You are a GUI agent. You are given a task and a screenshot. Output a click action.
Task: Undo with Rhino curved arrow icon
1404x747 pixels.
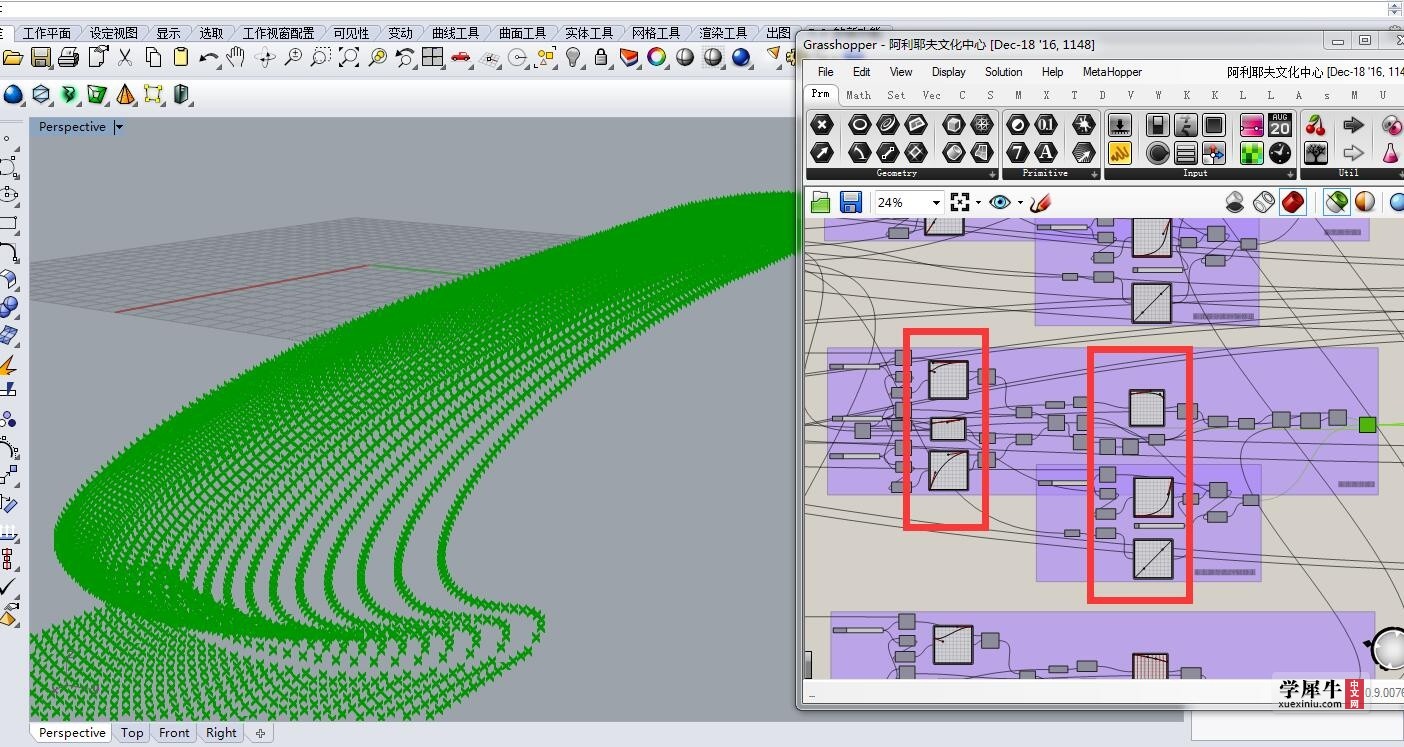point(208,58)
